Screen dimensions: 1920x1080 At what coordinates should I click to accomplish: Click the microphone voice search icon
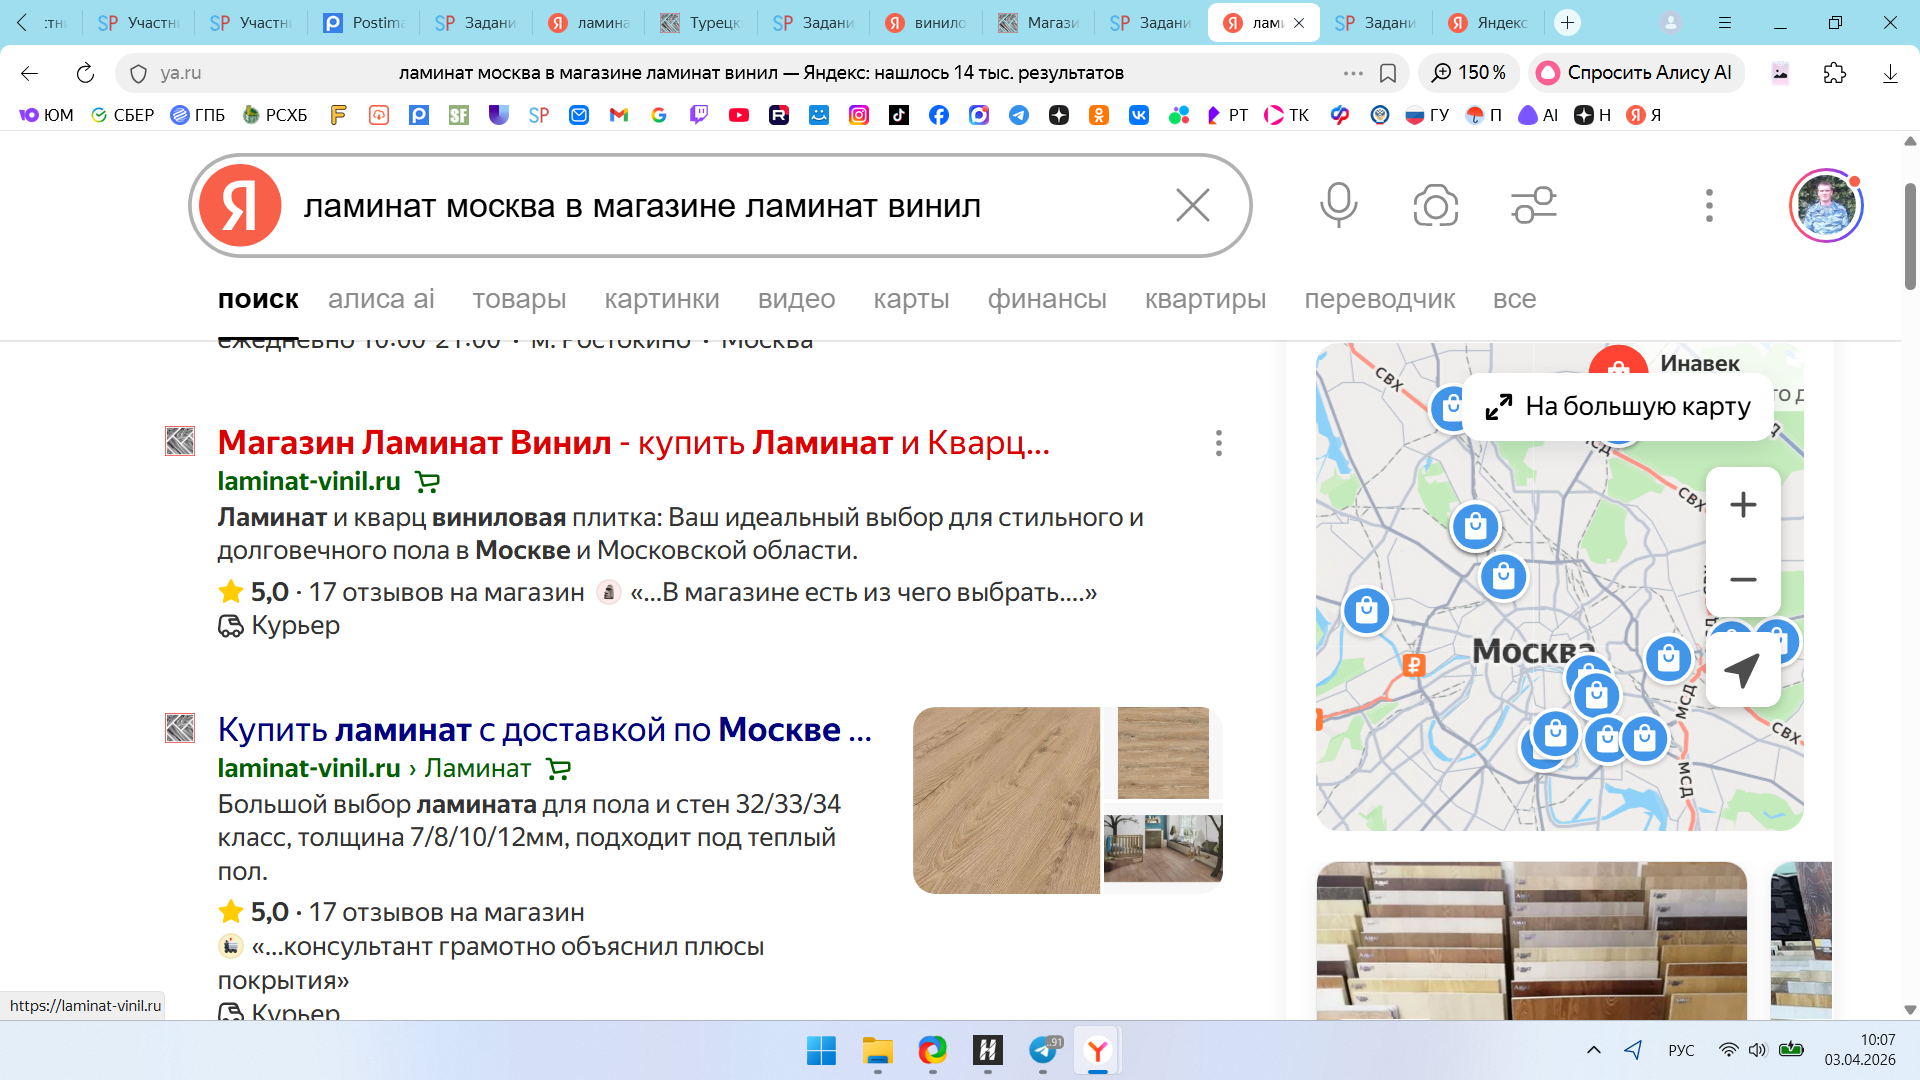point(1338,205)
